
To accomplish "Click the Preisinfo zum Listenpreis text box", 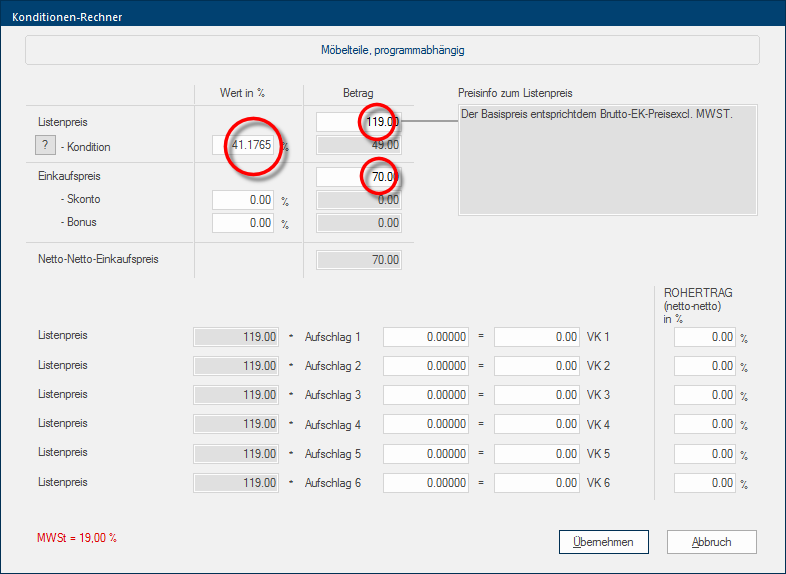I will tap(608, 159).
